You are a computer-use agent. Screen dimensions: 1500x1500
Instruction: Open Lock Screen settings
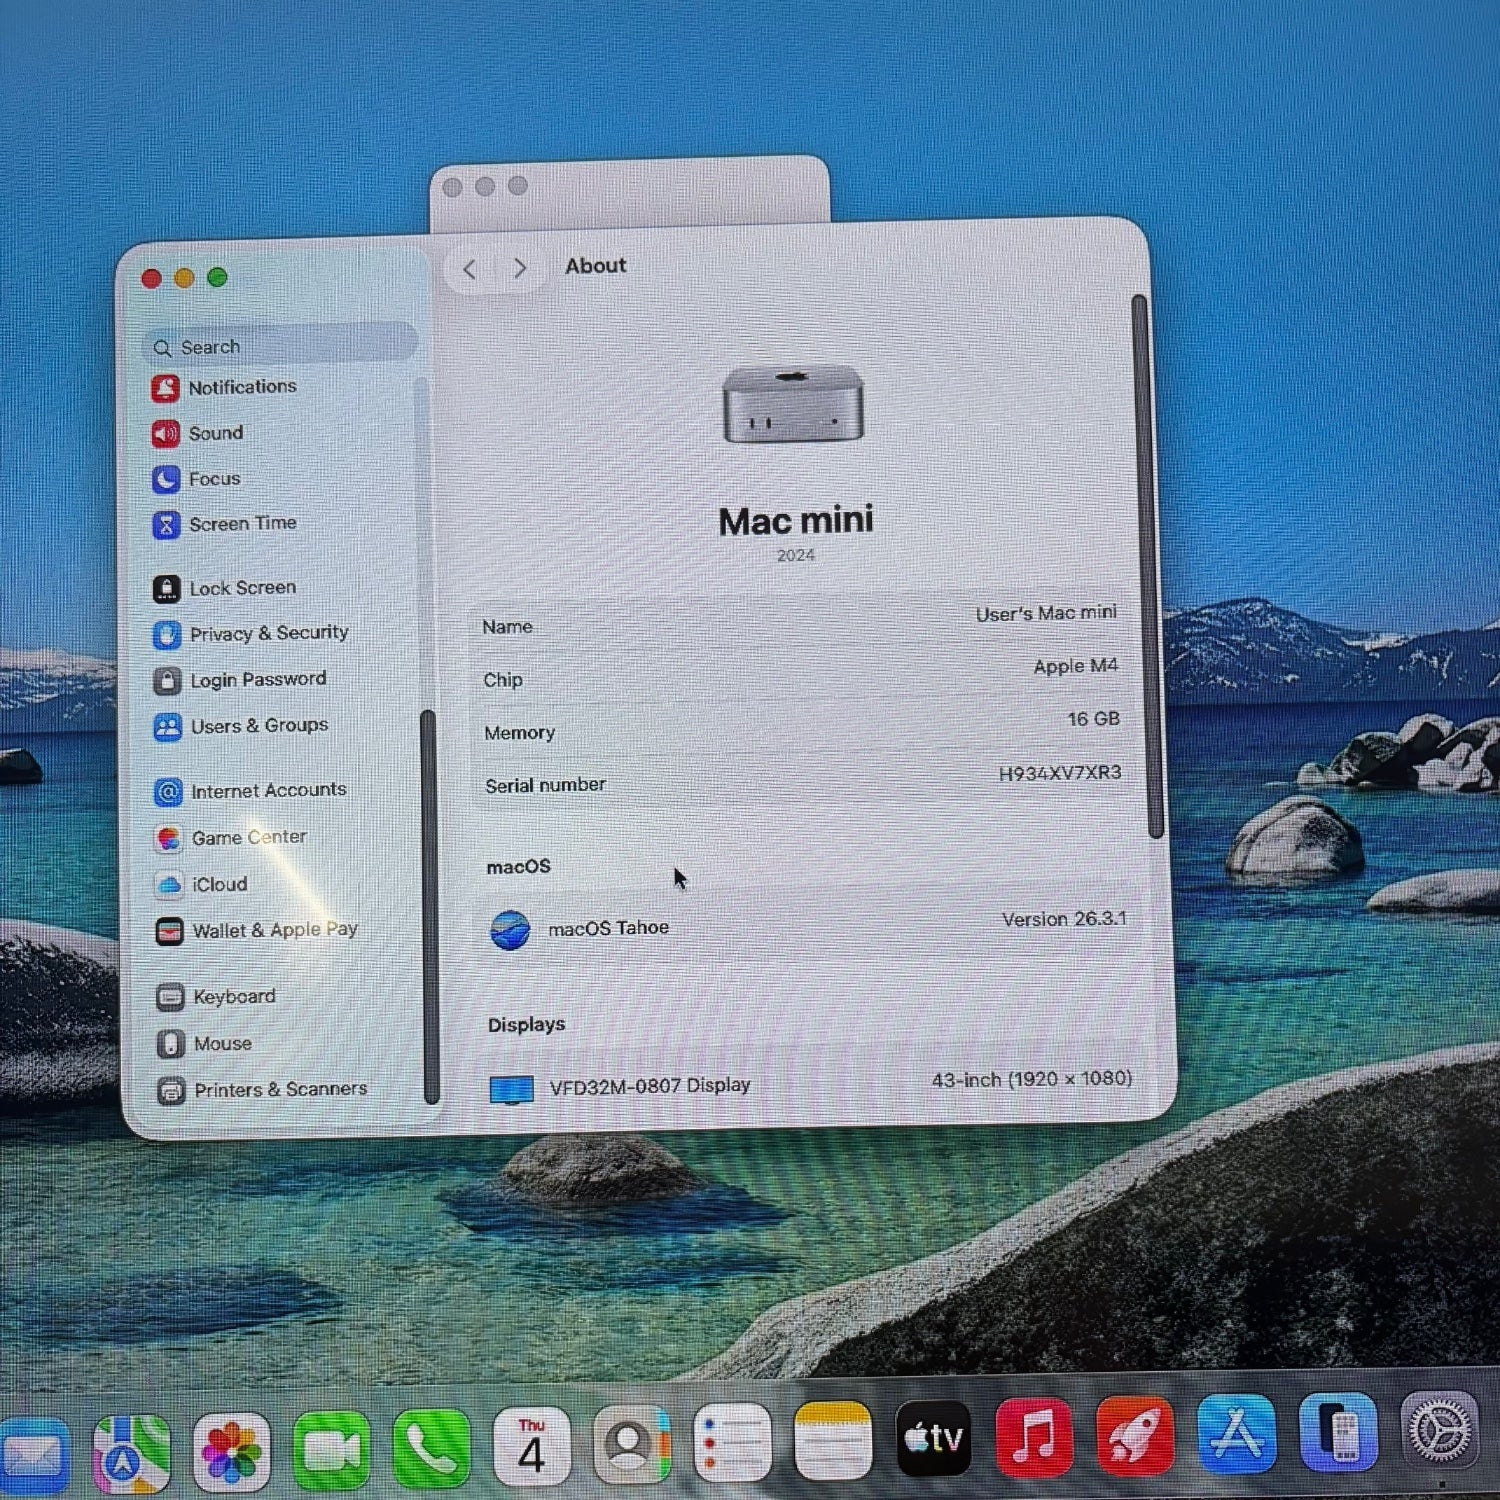[x=224, y=588]
